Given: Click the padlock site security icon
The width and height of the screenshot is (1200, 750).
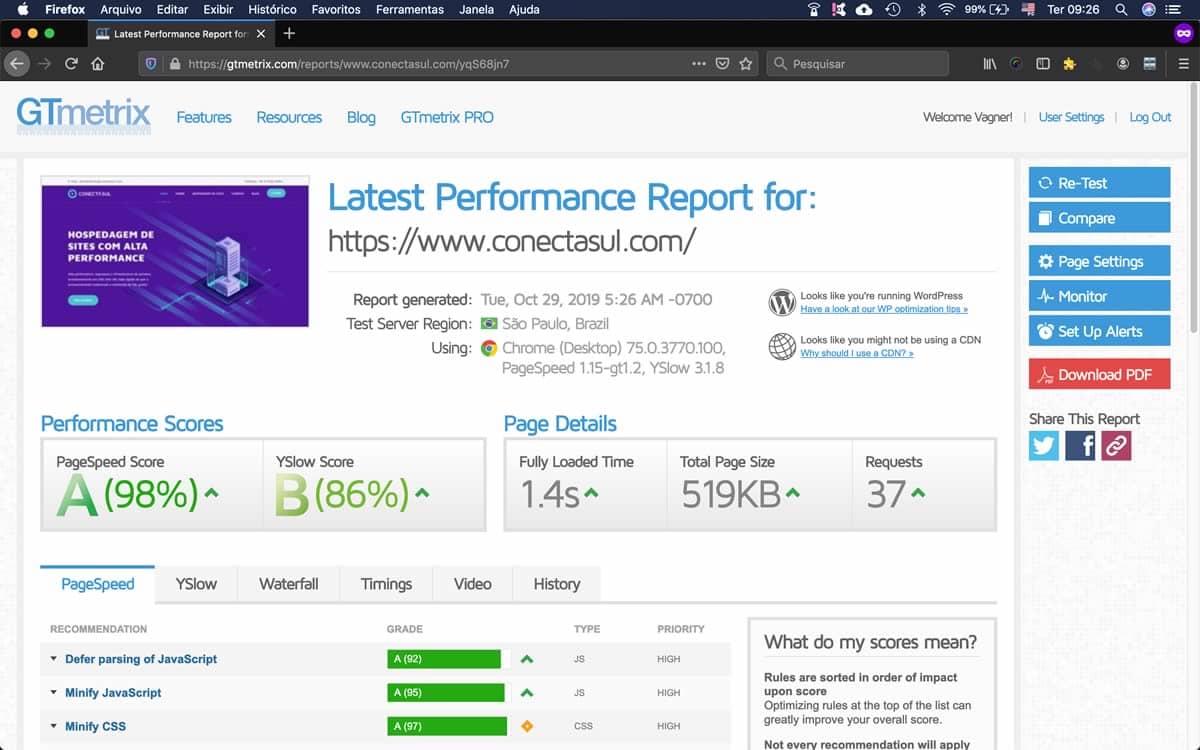Looking at the screenshot, I should [x=175, y=63].
